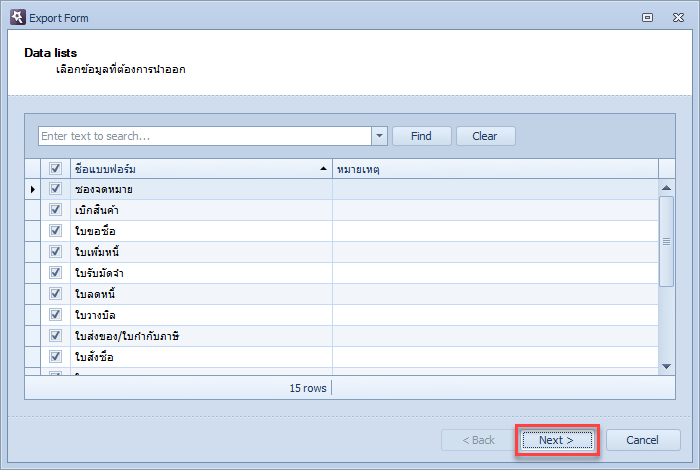This screenshot has height=470, width=700.
Task: Uncheck the ซองจดหมาย checkbox
Action: [55, 189]
